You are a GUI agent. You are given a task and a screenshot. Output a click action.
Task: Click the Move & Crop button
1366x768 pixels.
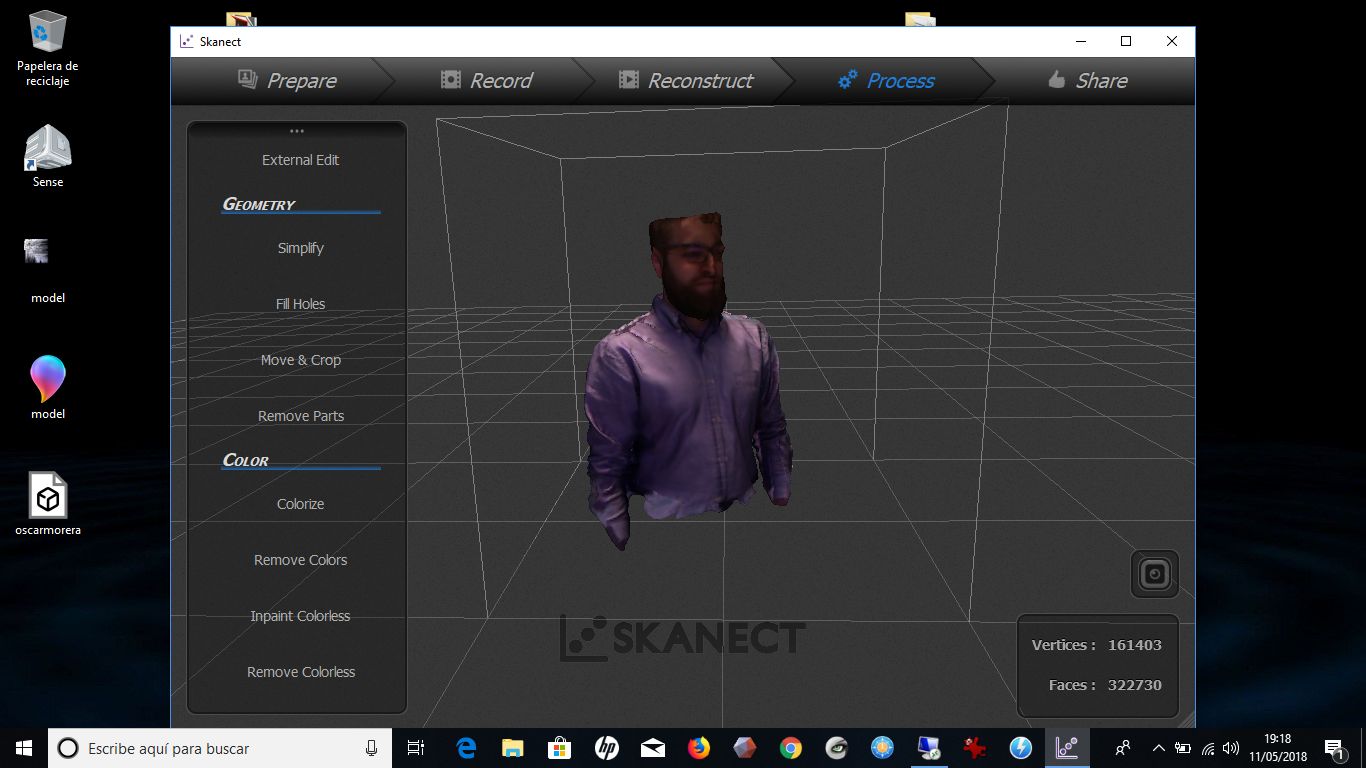[x=300, y=360]
